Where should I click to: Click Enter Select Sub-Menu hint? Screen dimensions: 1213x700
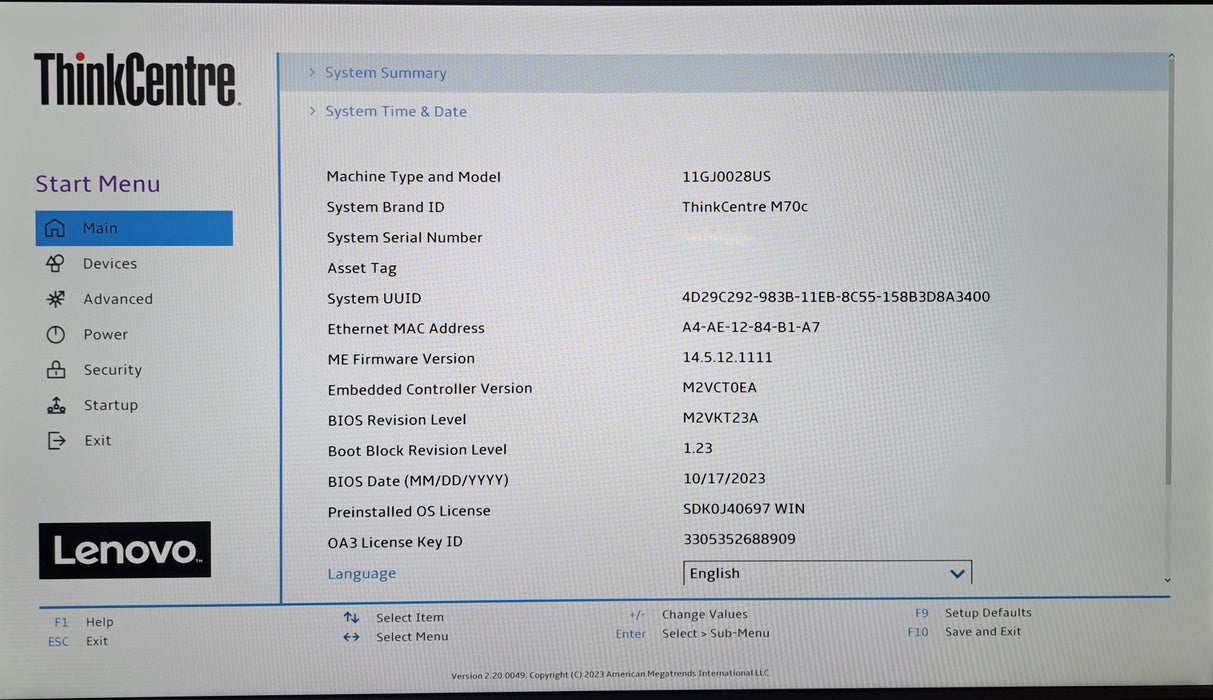click(x=692, y=634)
